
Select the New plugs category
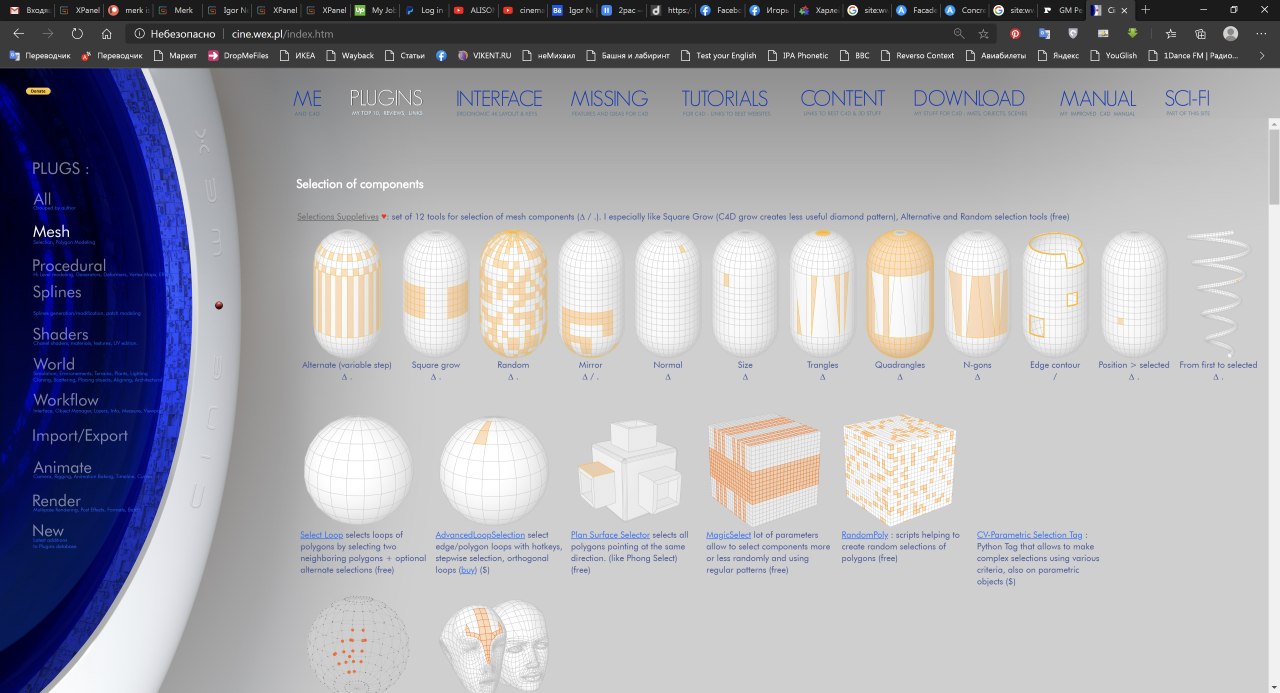tap(48, 531)
